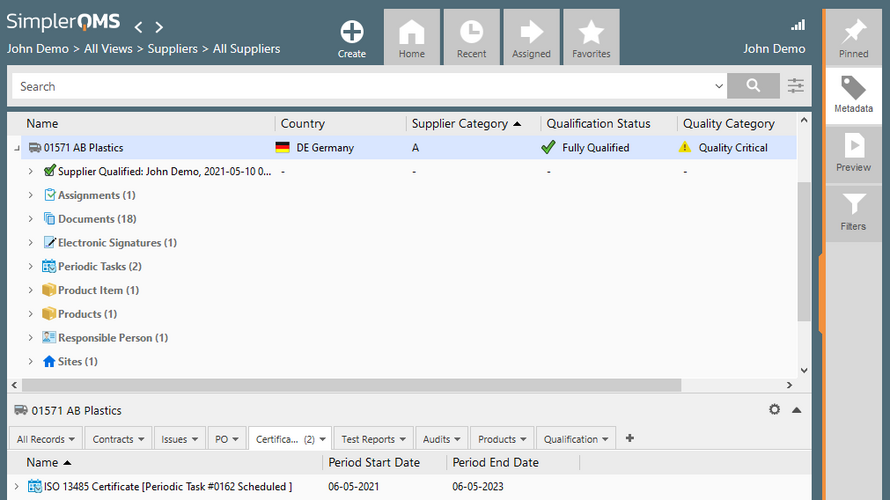Open relationship panel gear settings
The image size is (890, 500).
point(774,410)
